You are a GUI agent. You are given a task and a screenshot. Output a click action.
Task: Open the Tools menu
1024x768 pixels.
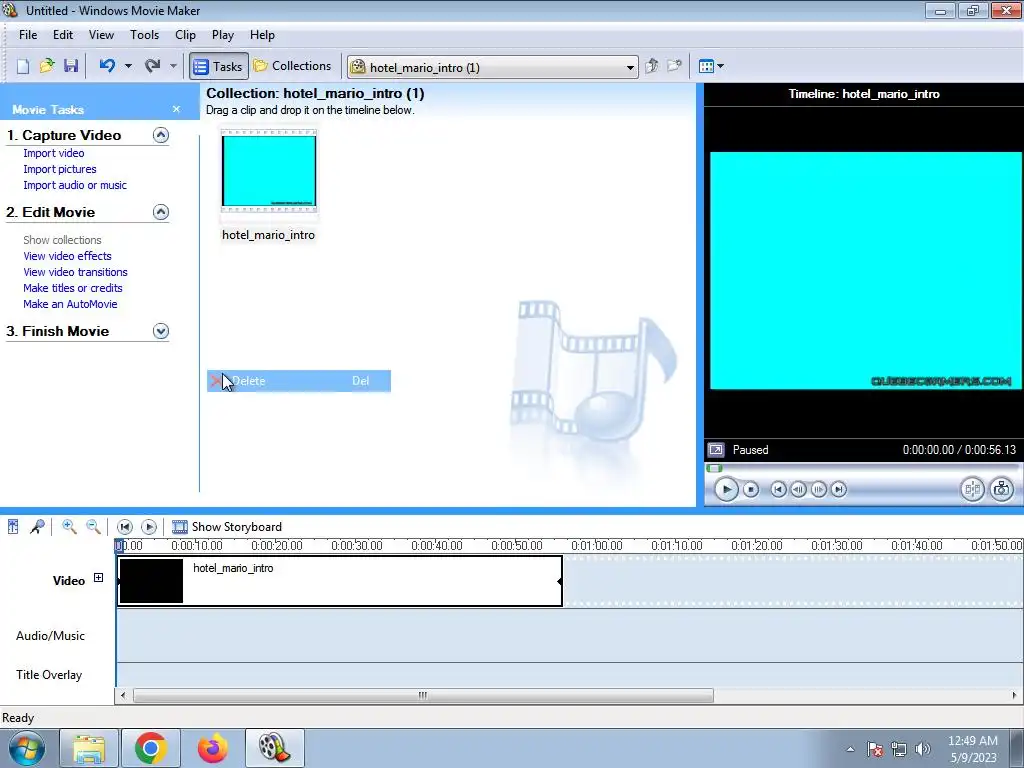144,35
